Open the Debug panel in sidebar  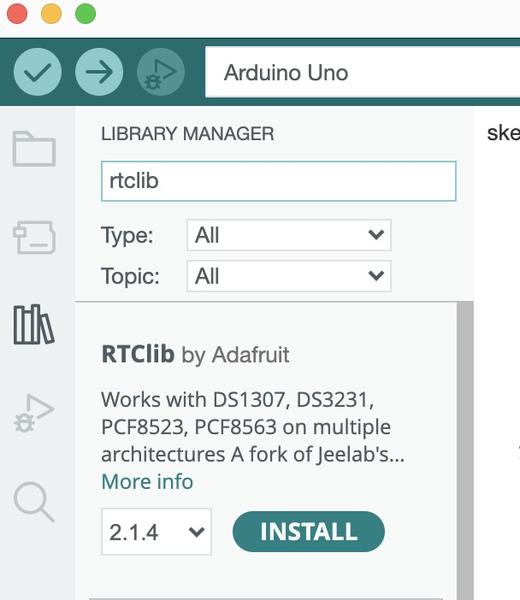[34, 413]
